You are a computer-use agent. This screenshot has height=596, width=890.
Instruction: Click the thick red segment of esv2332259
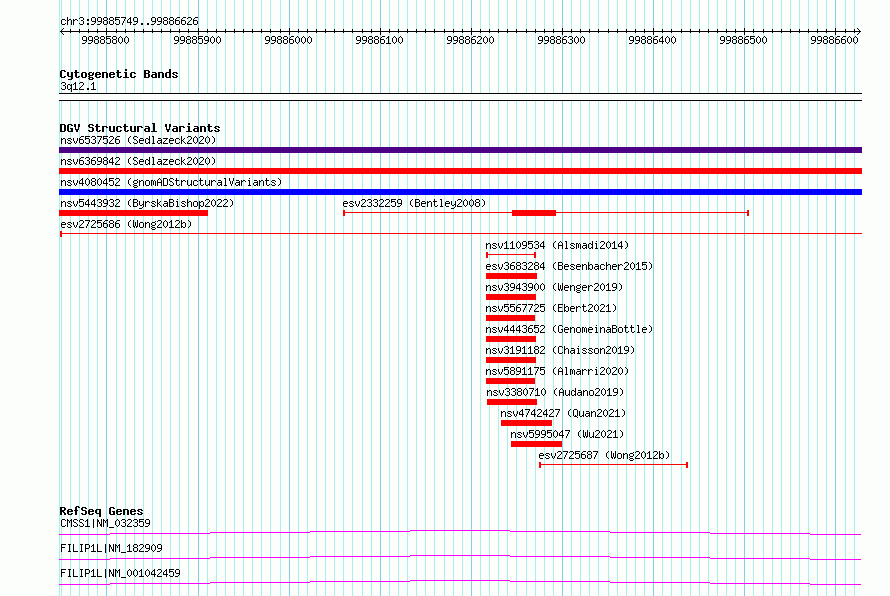534,213
